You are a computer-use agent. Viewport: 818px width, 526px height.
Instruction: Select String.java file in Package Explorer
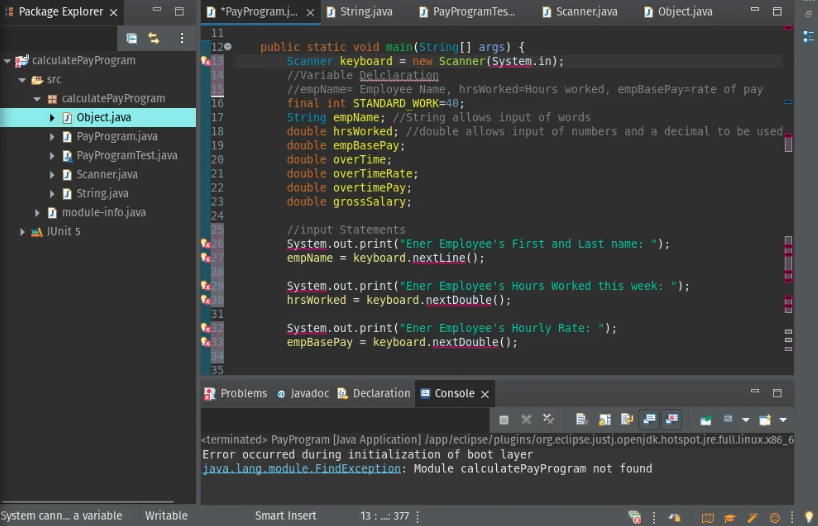pyautogui.click(x=102, y=194)
